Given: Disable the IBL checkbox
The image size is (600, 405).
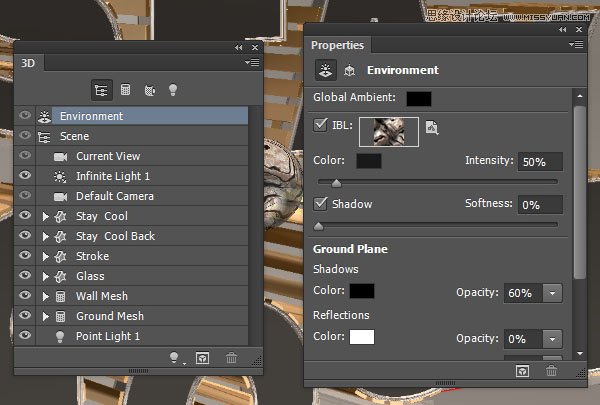Looking at the screenshot, I should [321, 126].
